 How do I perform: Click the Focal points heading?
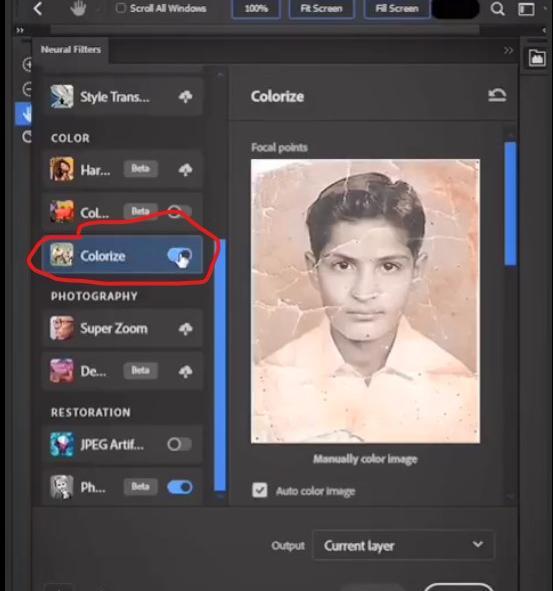pos(279,147)
